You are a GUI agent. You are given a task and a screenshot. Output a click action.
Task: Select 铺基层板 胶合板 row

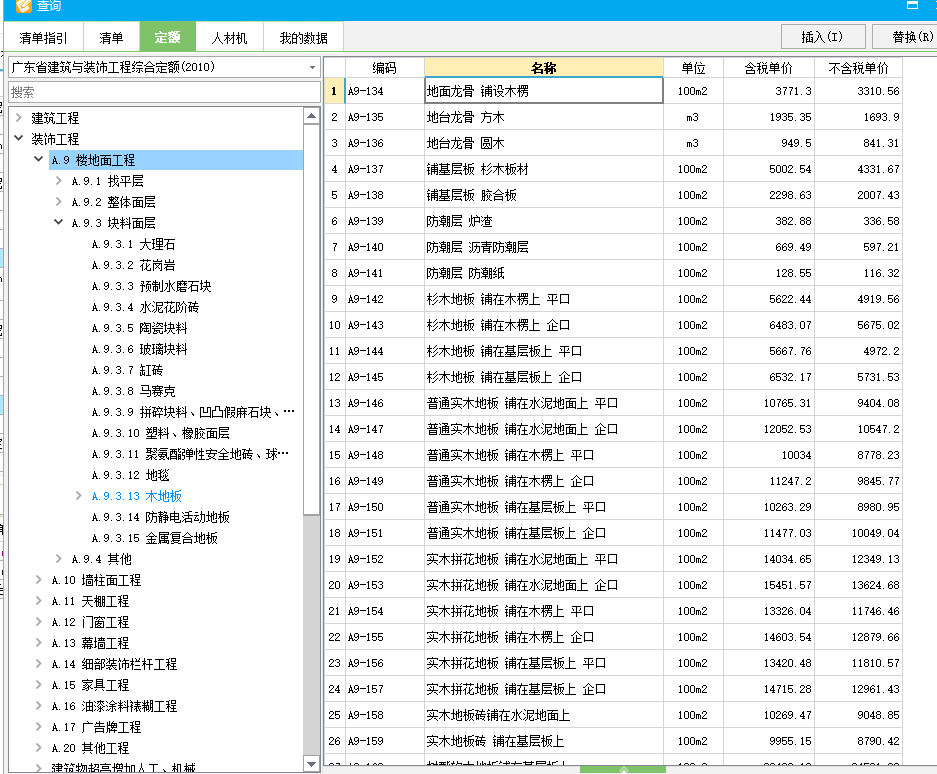613,195
